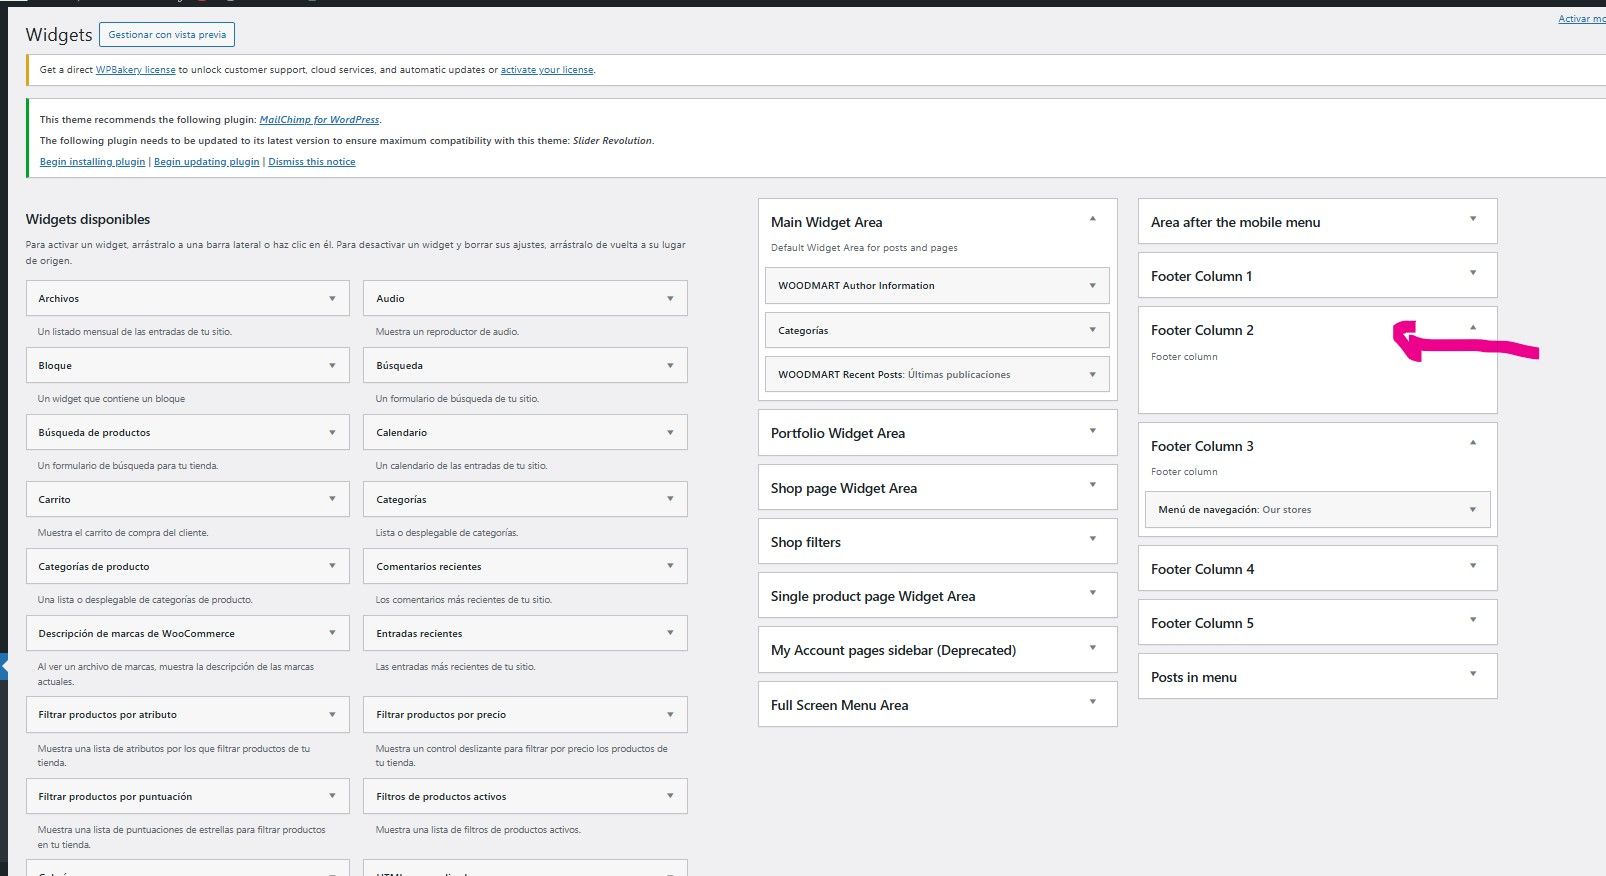Expand the Portfolio Widget Area
The image size is (1606, 876).
click(1092, 431)
